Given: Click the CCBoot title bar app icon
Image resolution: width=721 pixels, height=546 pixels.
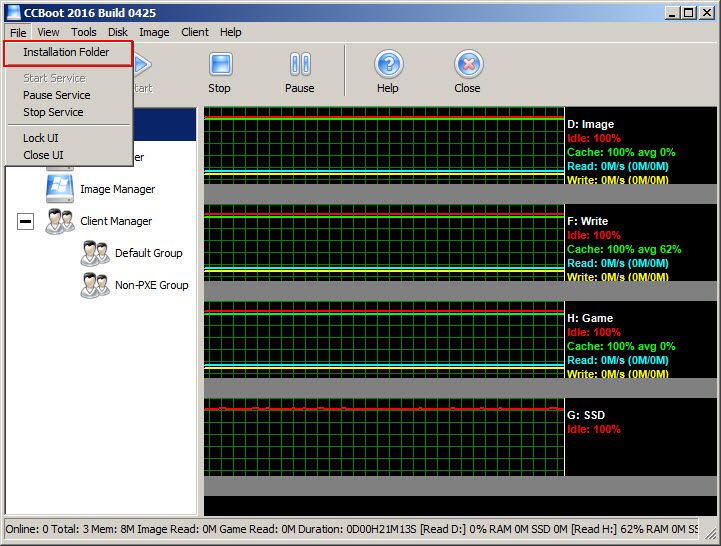Looking at the screenshot, I should 13,12.
